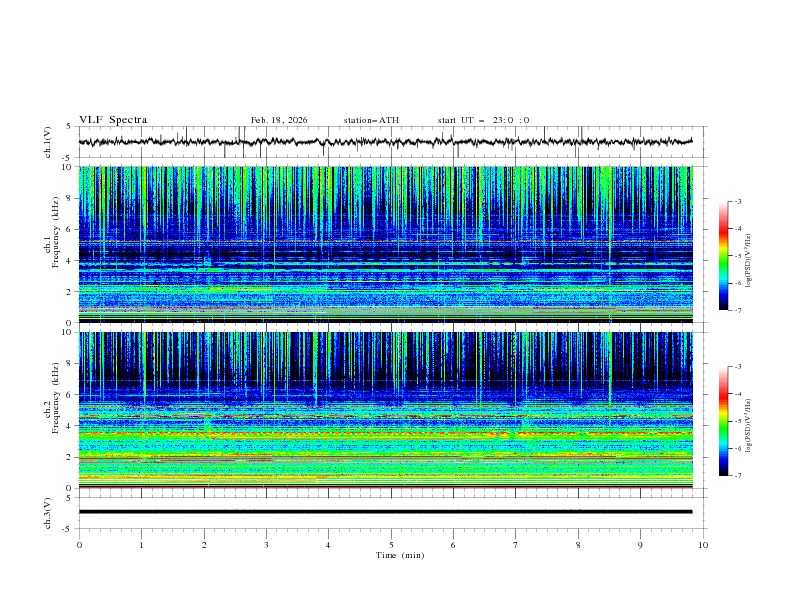Click the "2" kHz tick of ch.2 spectrogram
The image size is (792, 612).
coord(71,457)
